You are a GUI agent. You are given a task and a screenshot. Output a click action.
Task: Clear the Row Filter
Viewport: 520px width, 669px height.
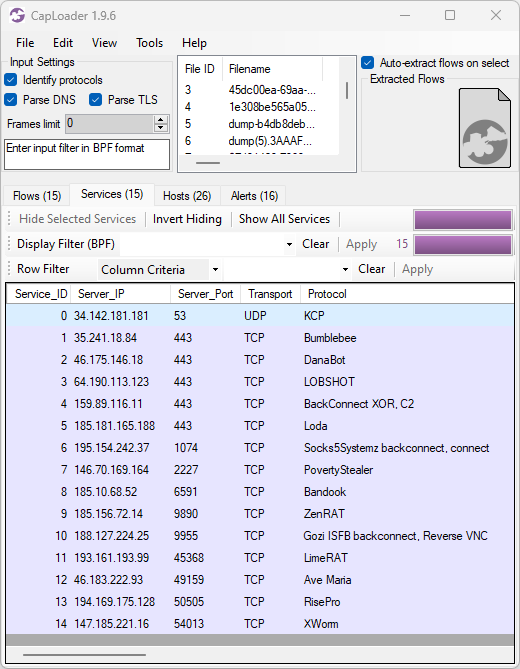click(x=372, y=269)
